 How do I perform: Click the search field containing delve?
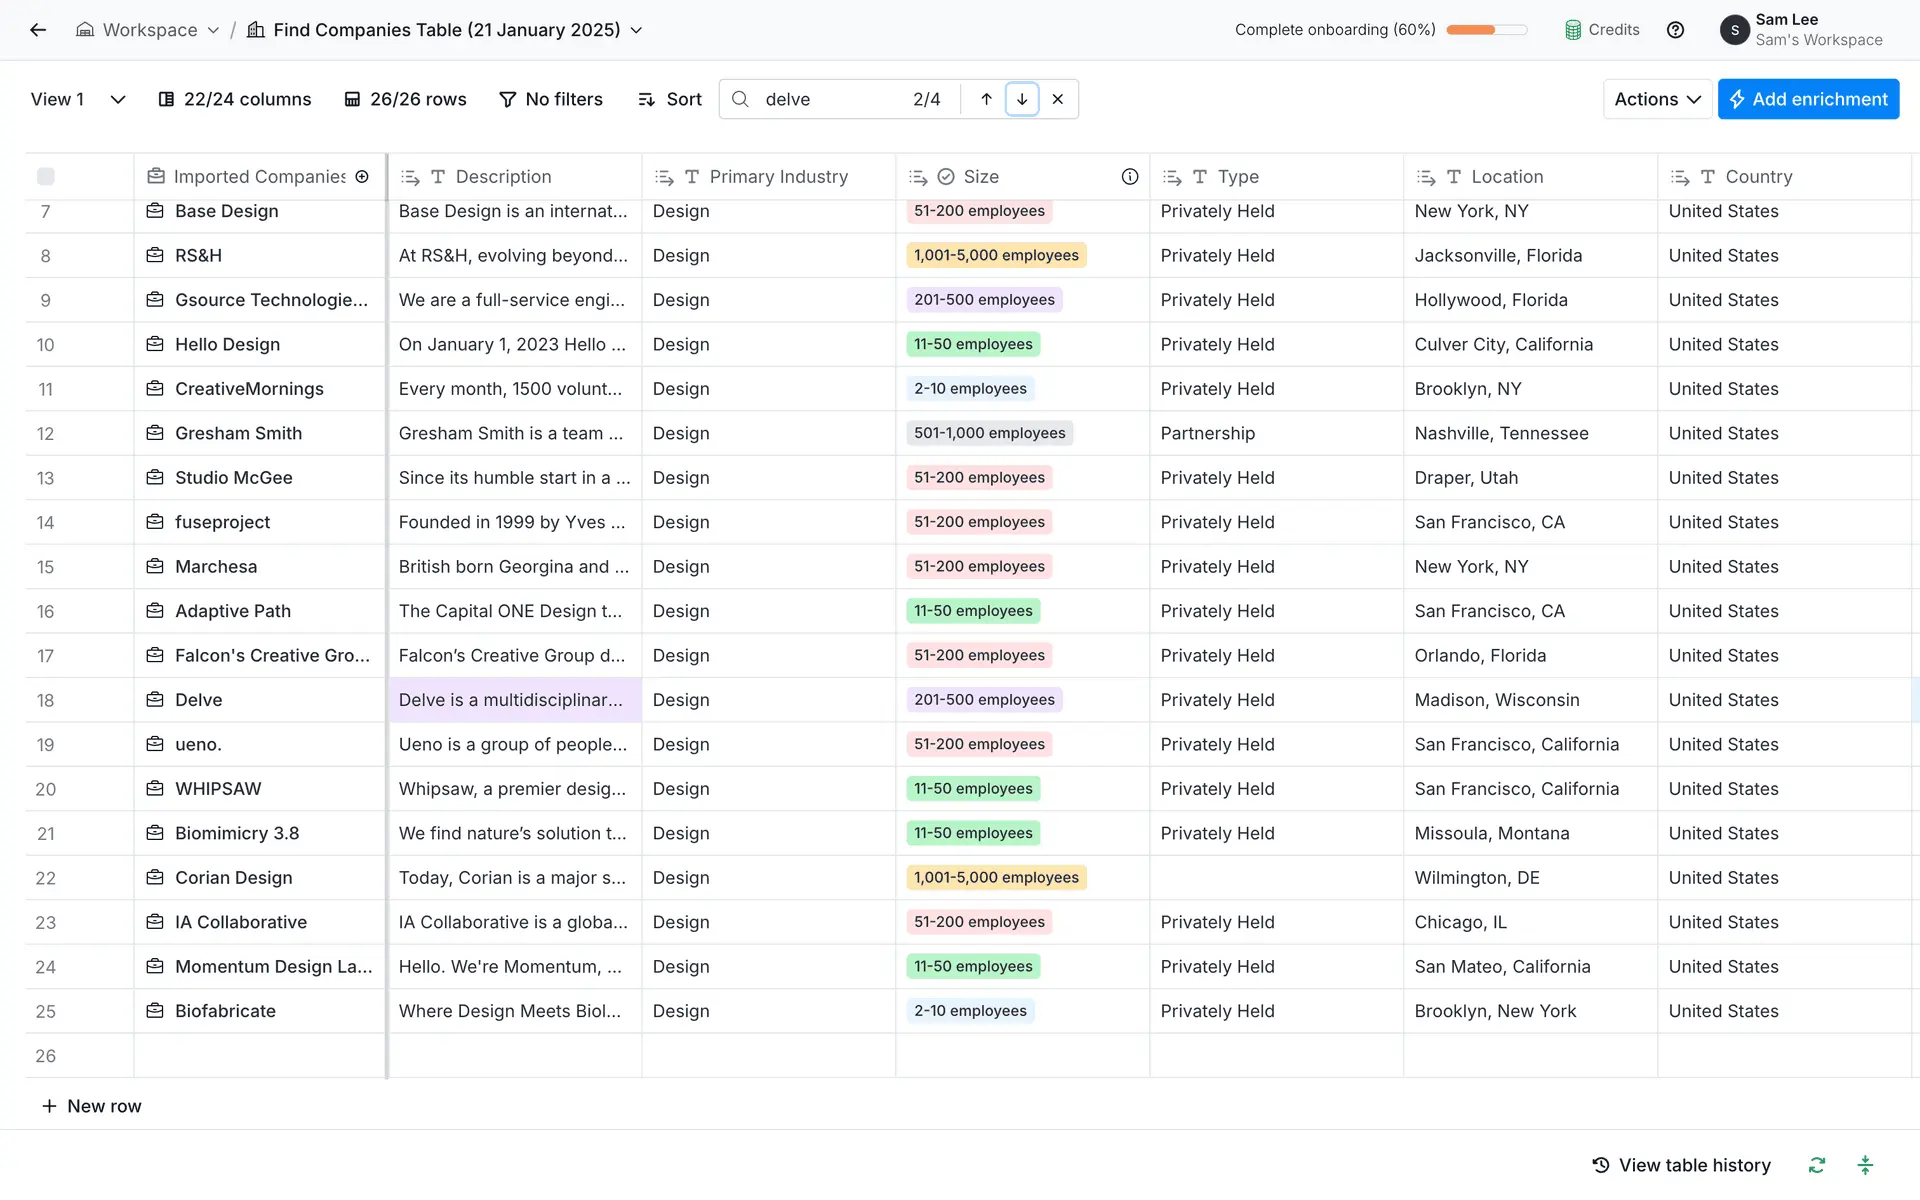coord(830,99)
